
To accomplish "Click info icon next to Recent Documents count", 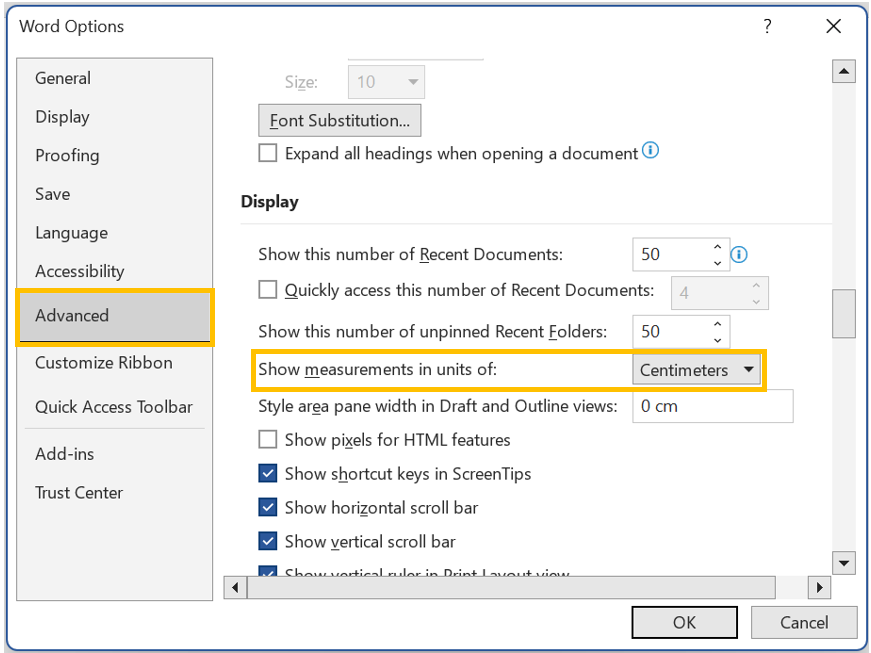I will (x=740, y=254).
